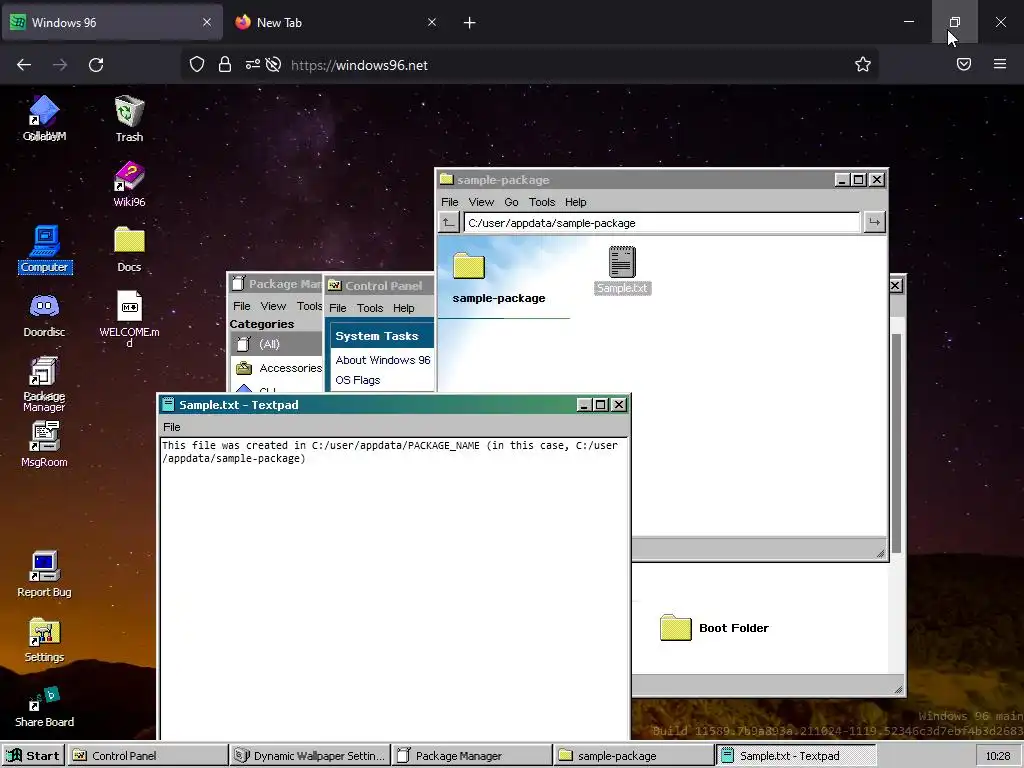Select the Accessories category in Package Manager
1024x768 pixels.
(277, 368)
